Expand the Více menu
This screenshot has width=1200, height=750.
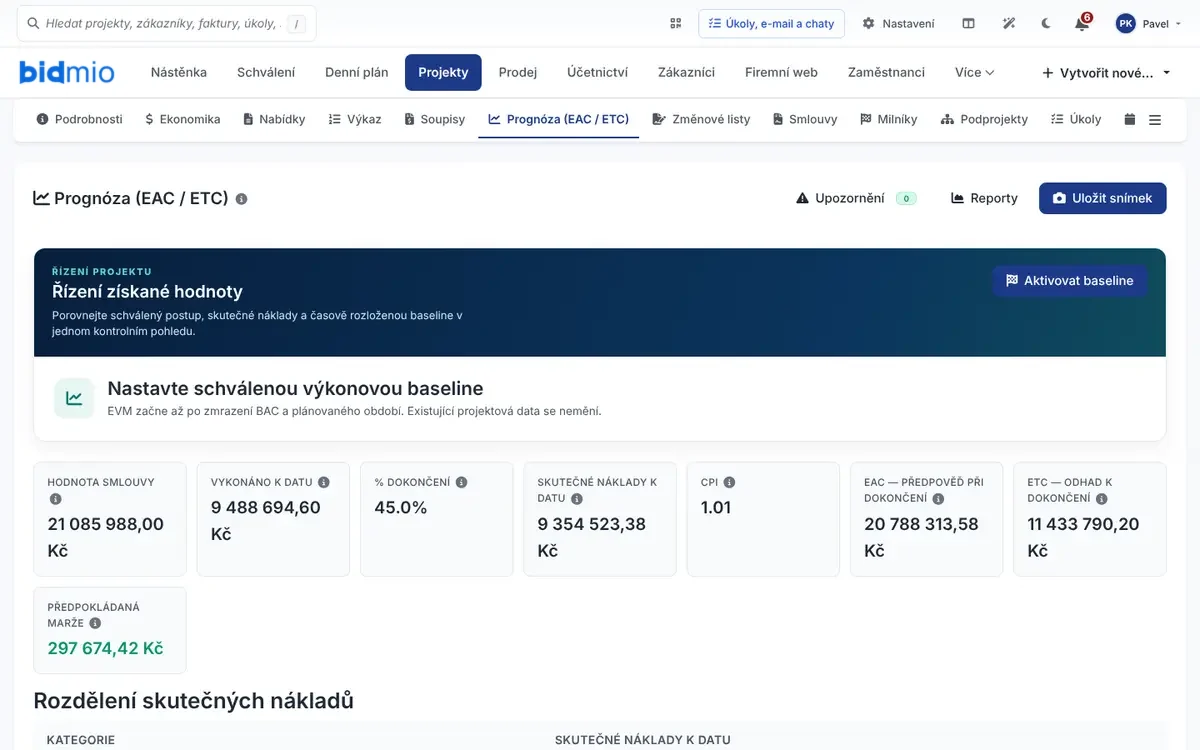[x=975, y=72]
